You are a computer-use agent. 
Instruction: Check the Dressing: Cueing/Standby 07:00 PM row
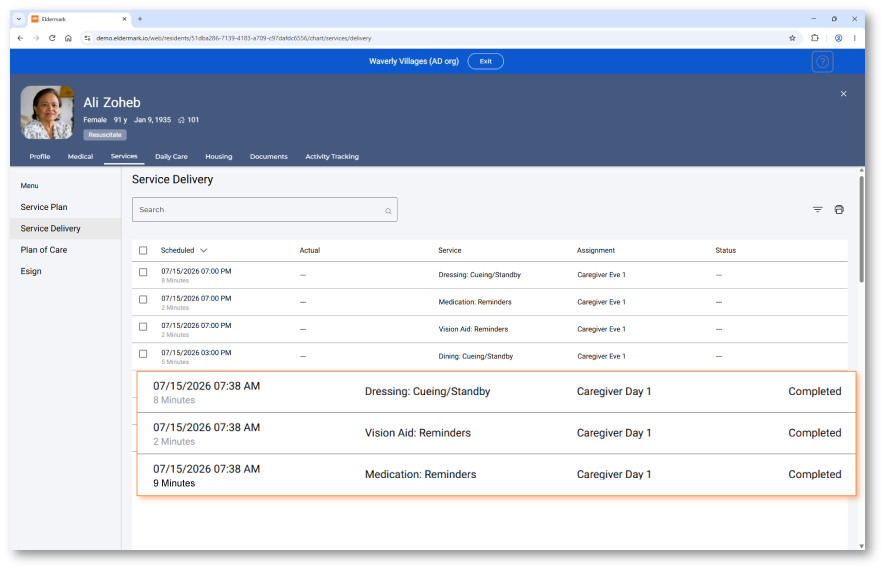(x=143, y=272)
